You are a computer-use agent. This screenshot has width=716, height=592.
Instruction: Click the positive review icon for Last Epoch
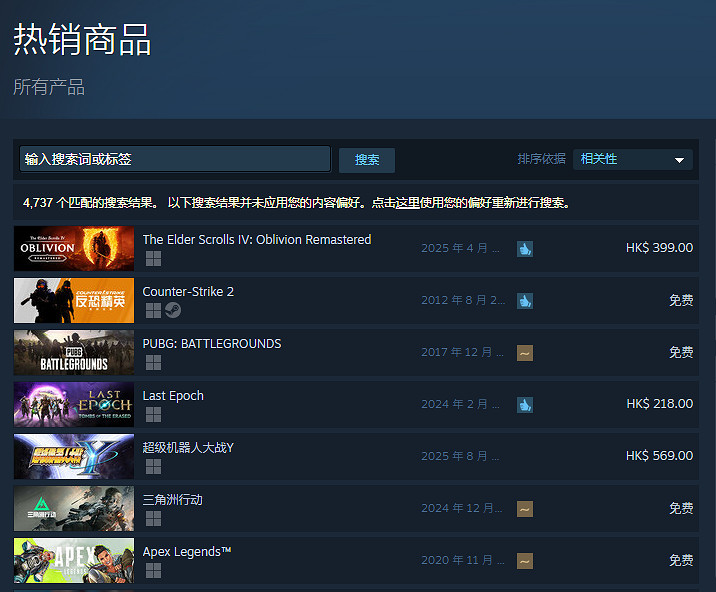point(525,405)
